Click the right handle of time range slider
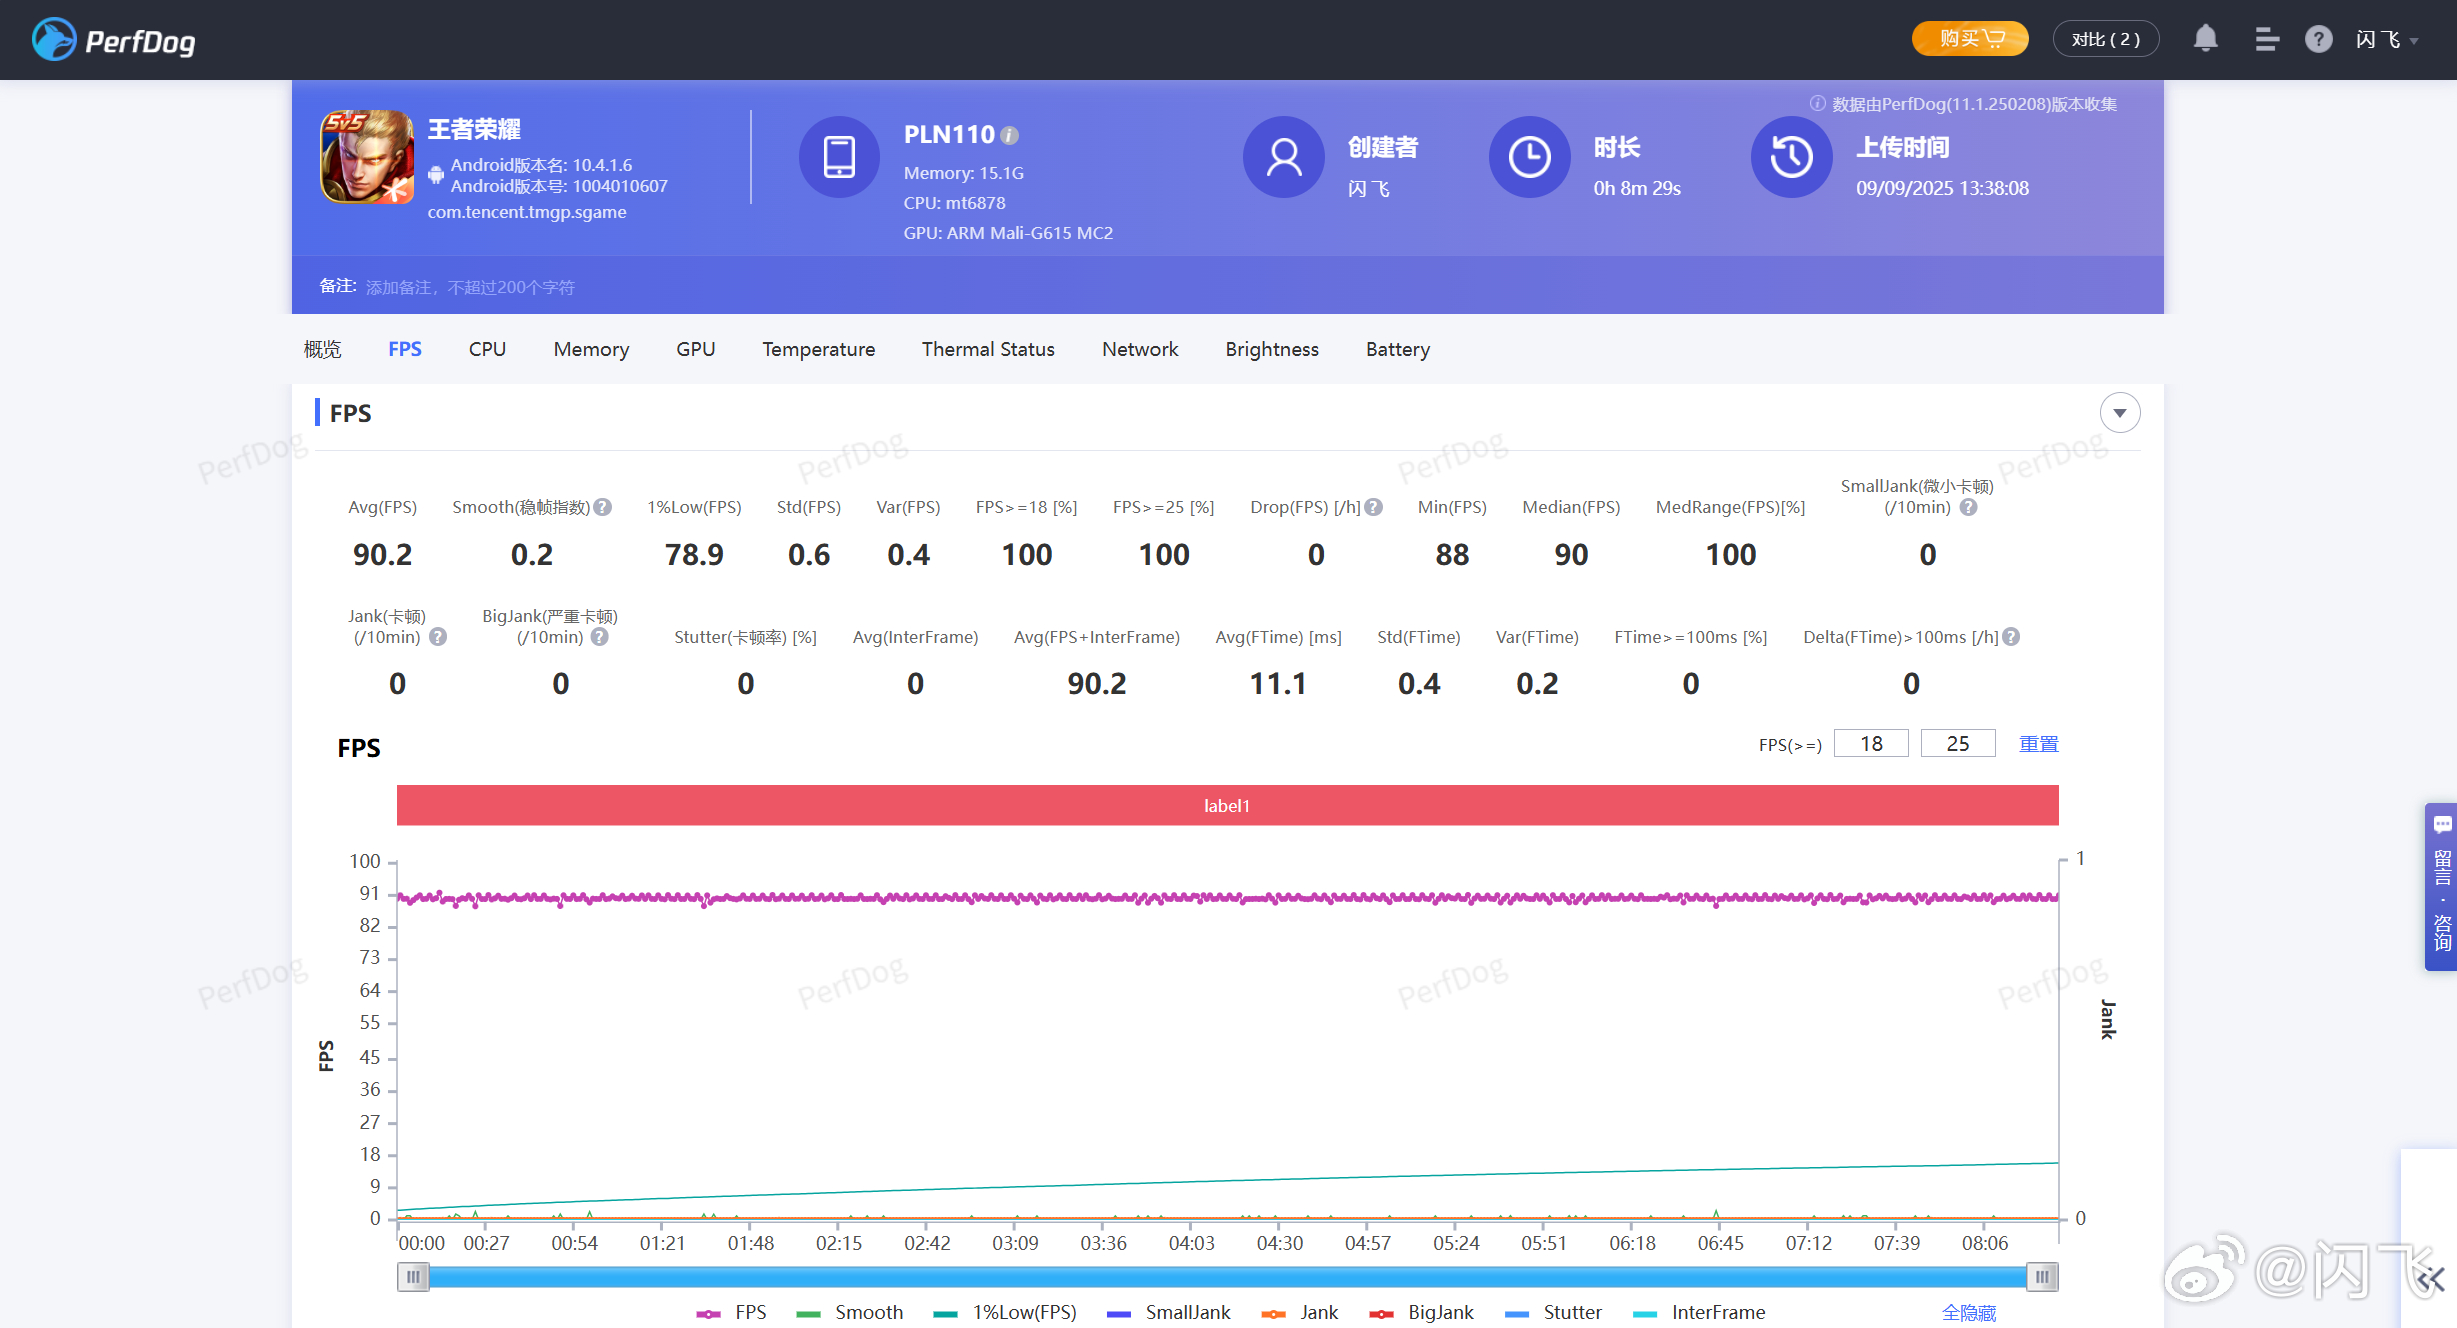 (2042, 1277)
